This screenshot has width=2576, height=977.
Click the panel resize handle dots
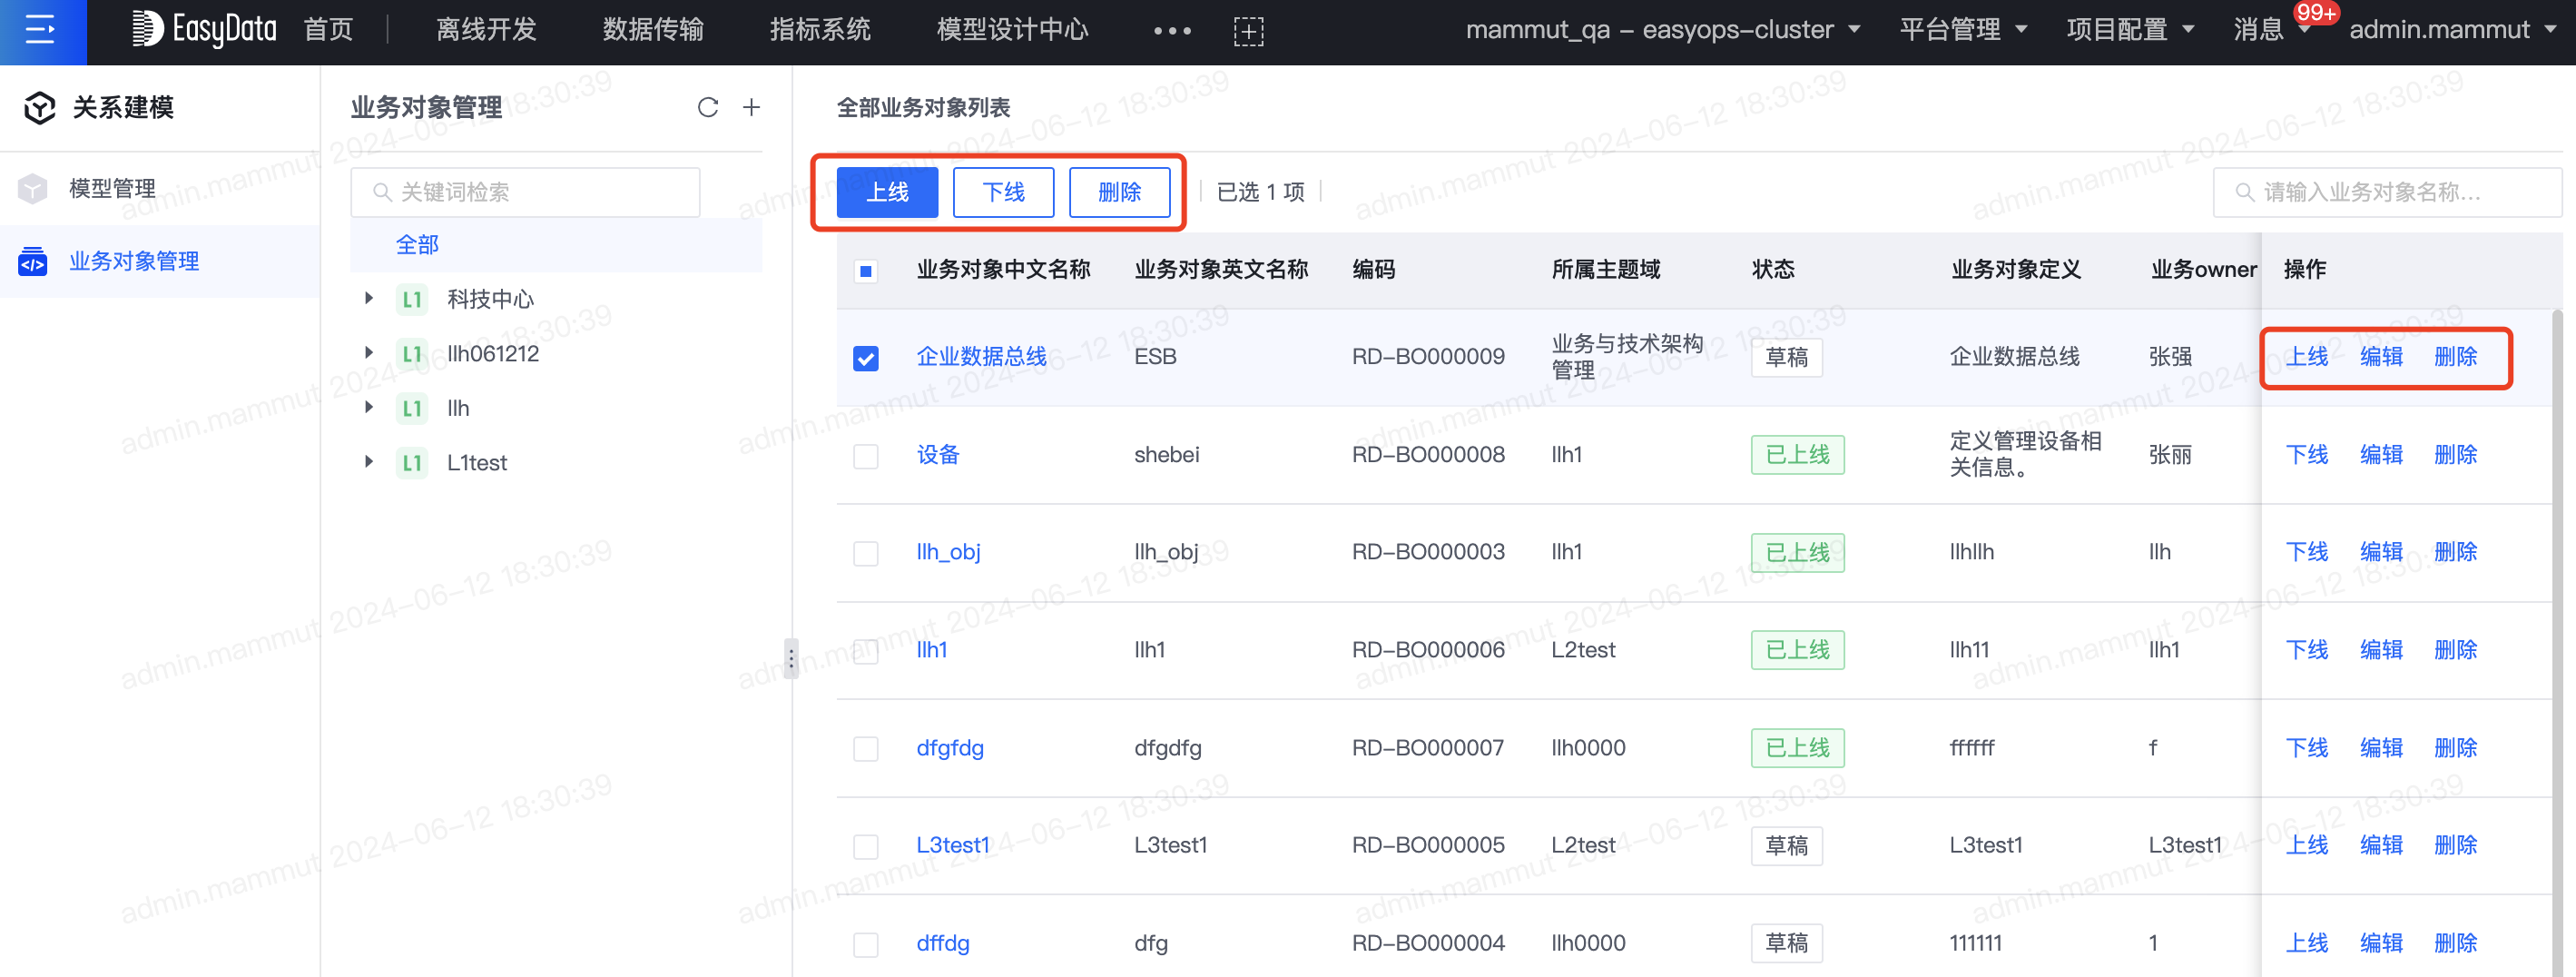[x=791, y=659]
